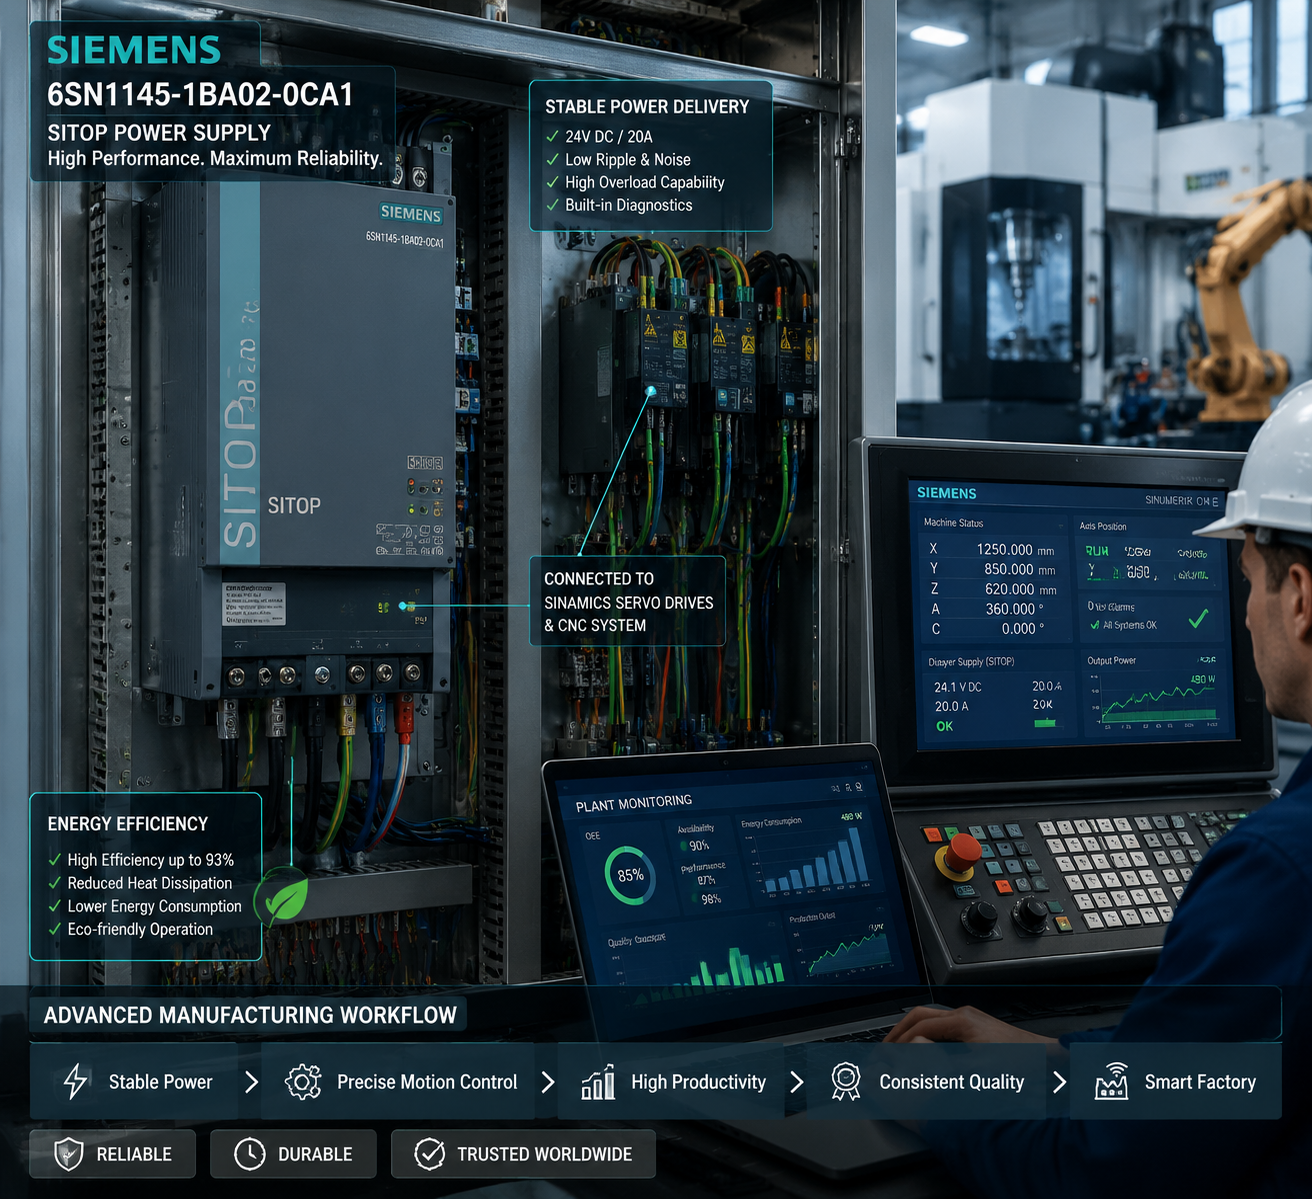The height and width of the screenshot is (1199, 1312).
Task: Click the checkmark beside High Efficiency up to 93%
Action: click(x=55, y=860)
